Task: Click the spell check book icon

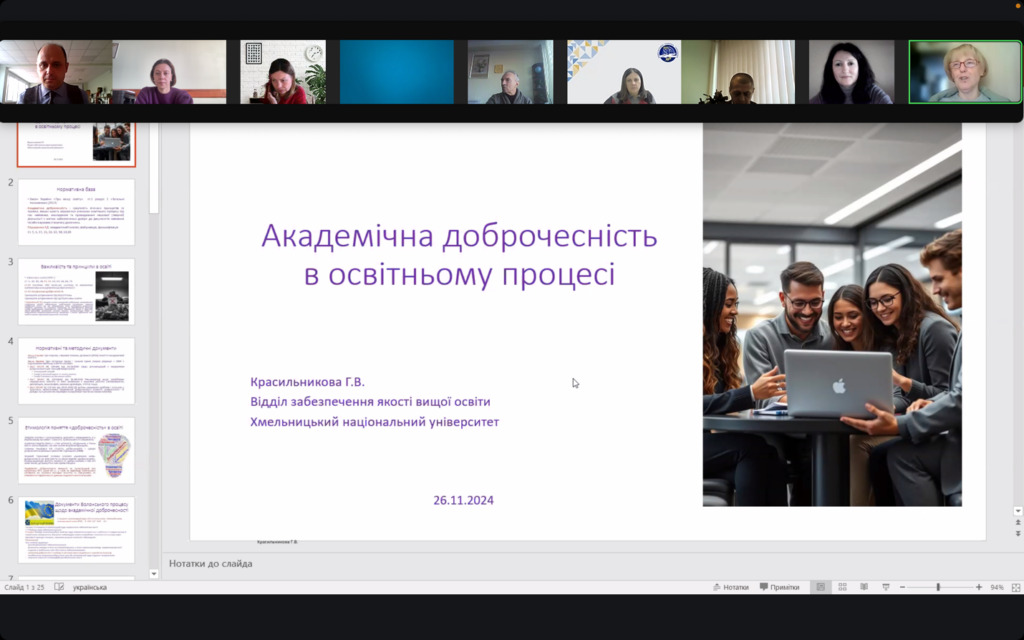Action: pyautogui.click(x=59, y=587)
